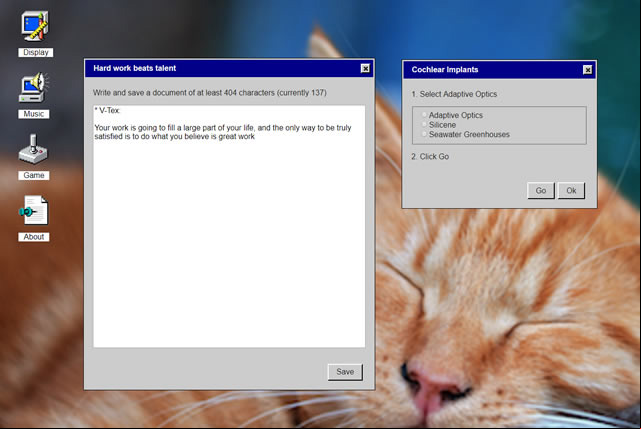Click the Game label text
The height and width of the screenshot is (429, 641).
(34, 175)
